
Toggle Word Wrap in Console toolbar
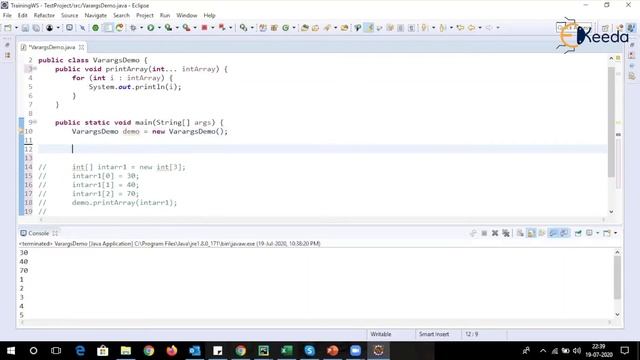(542, 233)
